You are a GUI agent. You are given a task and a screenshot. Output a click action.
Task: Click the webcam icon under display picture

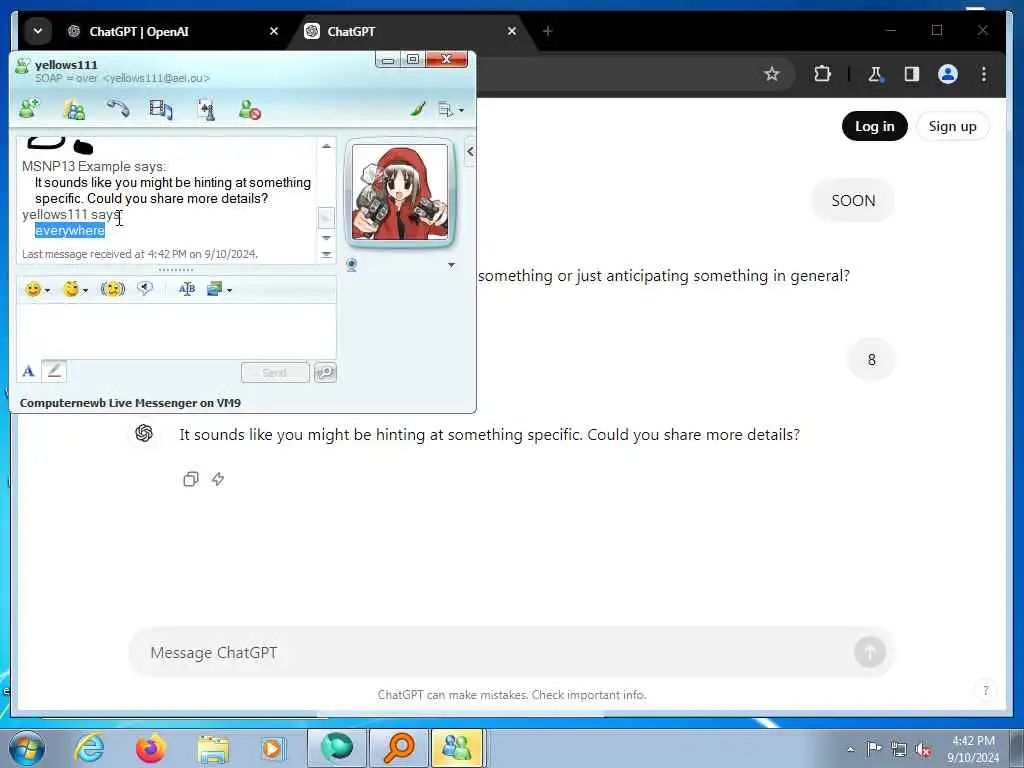click(352, 265)
